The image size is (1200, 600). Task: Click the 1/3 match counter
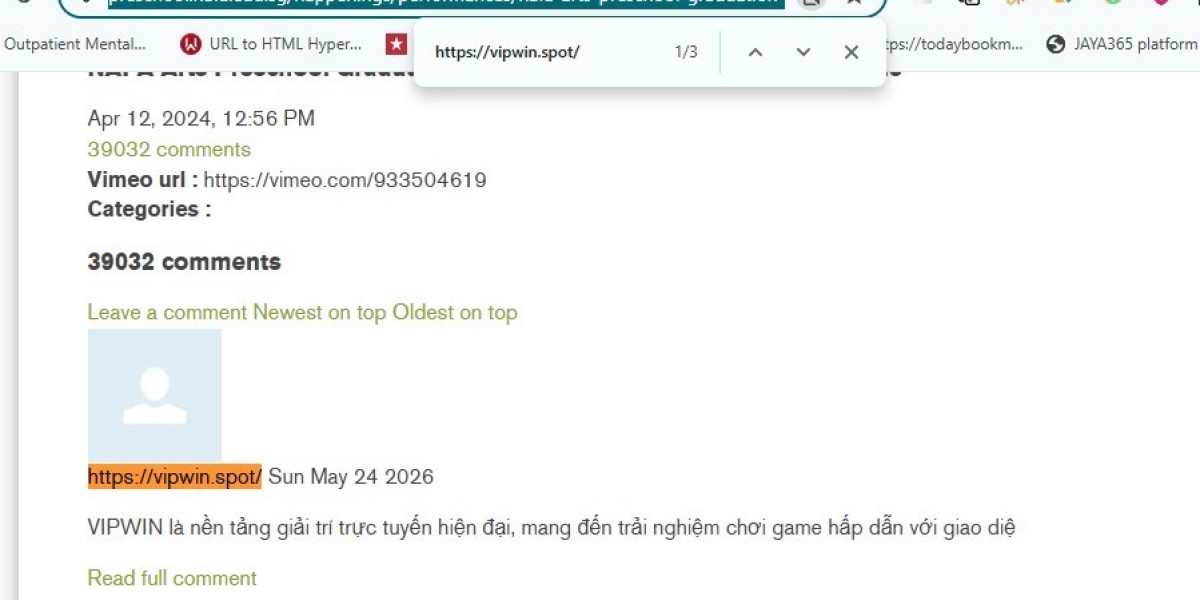tap(686, 52)
